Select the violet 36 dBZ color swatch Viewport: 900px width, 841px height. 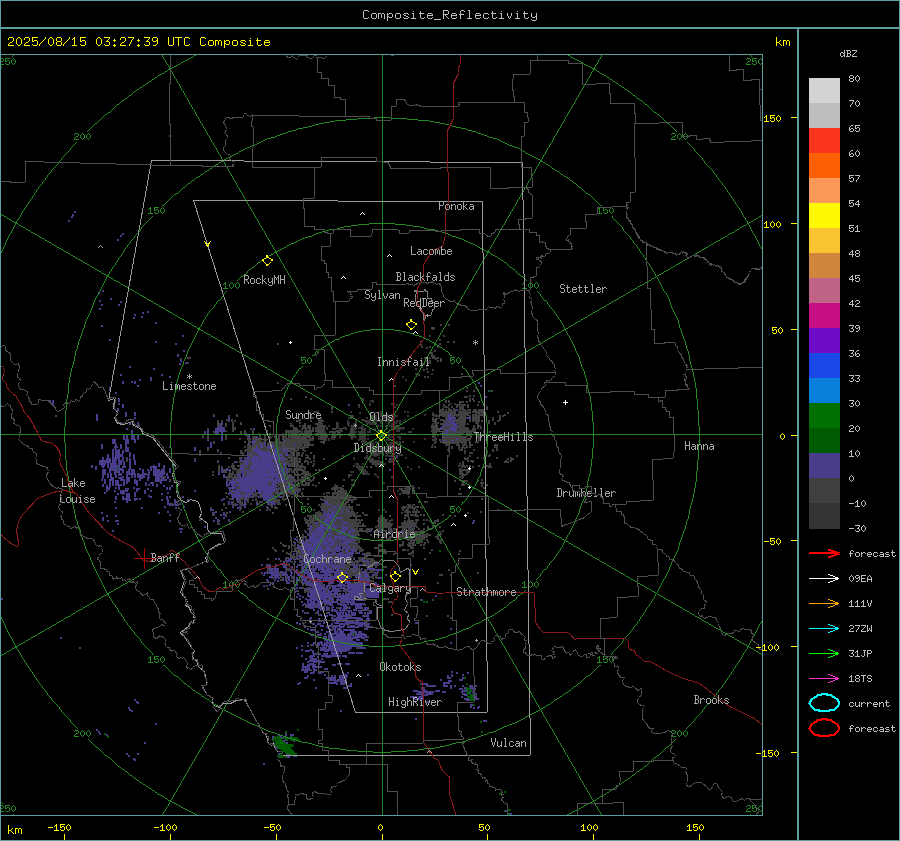tap(824, 340)
